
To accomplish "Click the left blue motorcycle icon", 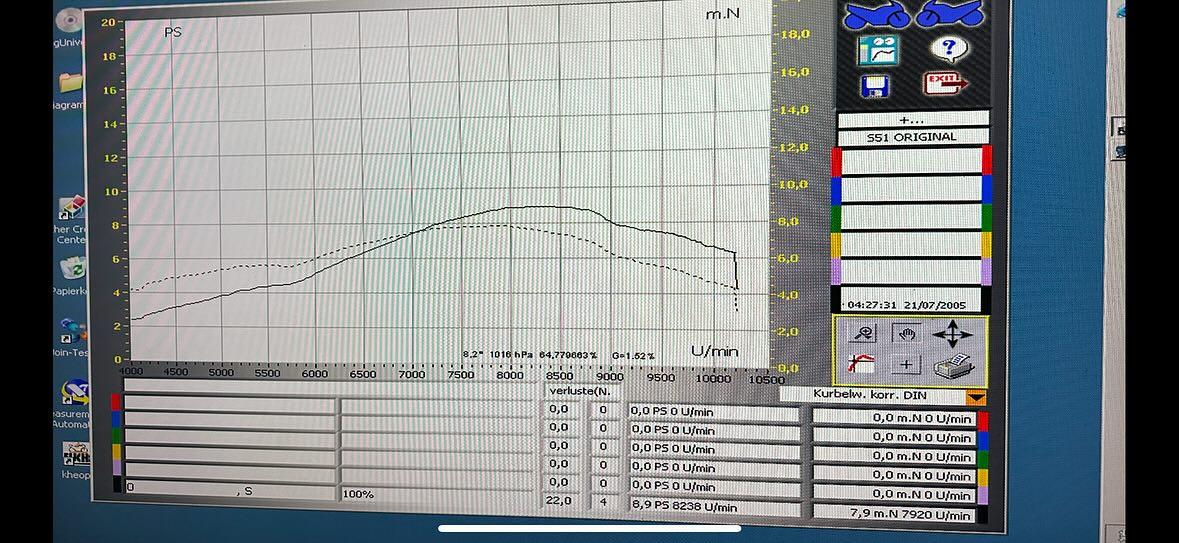I will pos(877,13).
